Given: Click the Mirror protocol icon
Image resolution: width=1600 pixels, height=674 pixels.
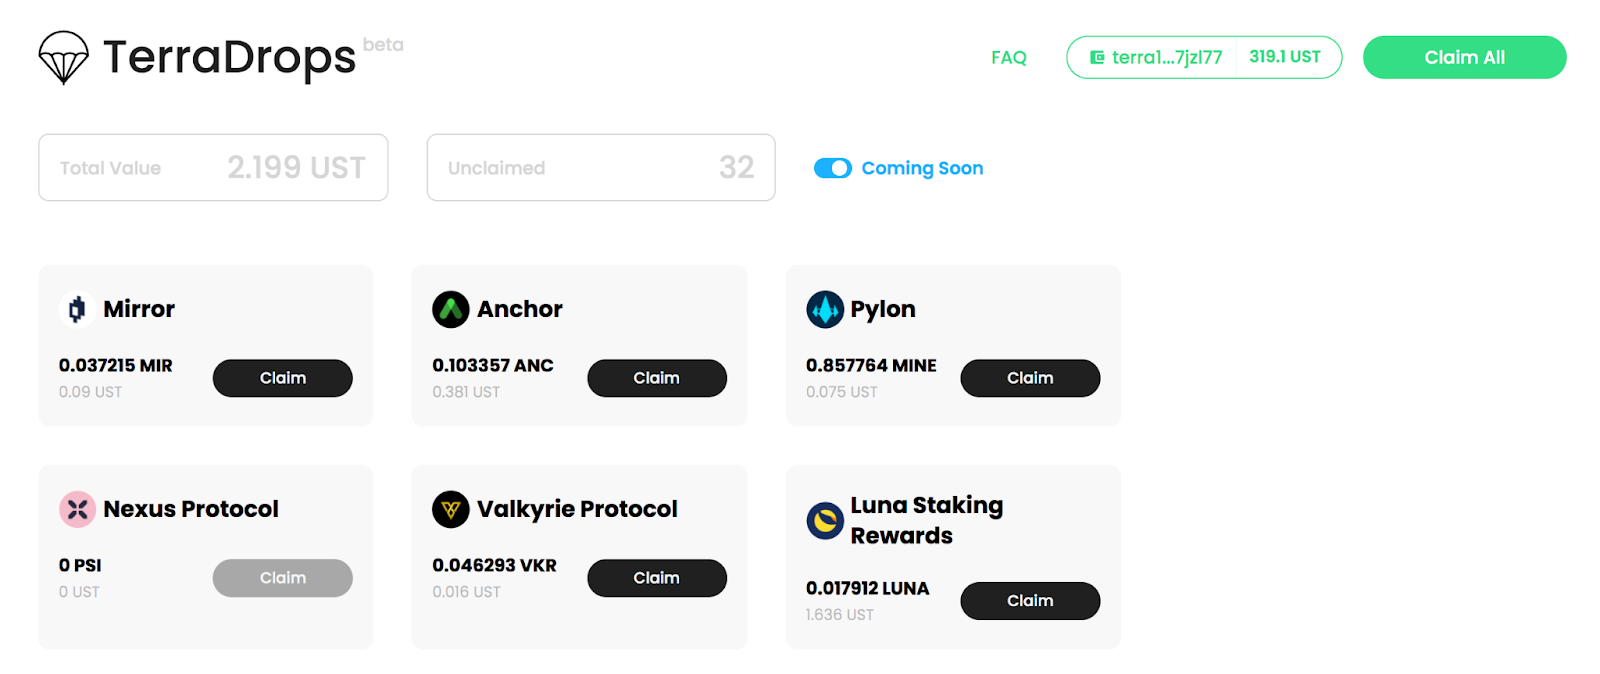Looking at the screenshot, I should (77, 310).
